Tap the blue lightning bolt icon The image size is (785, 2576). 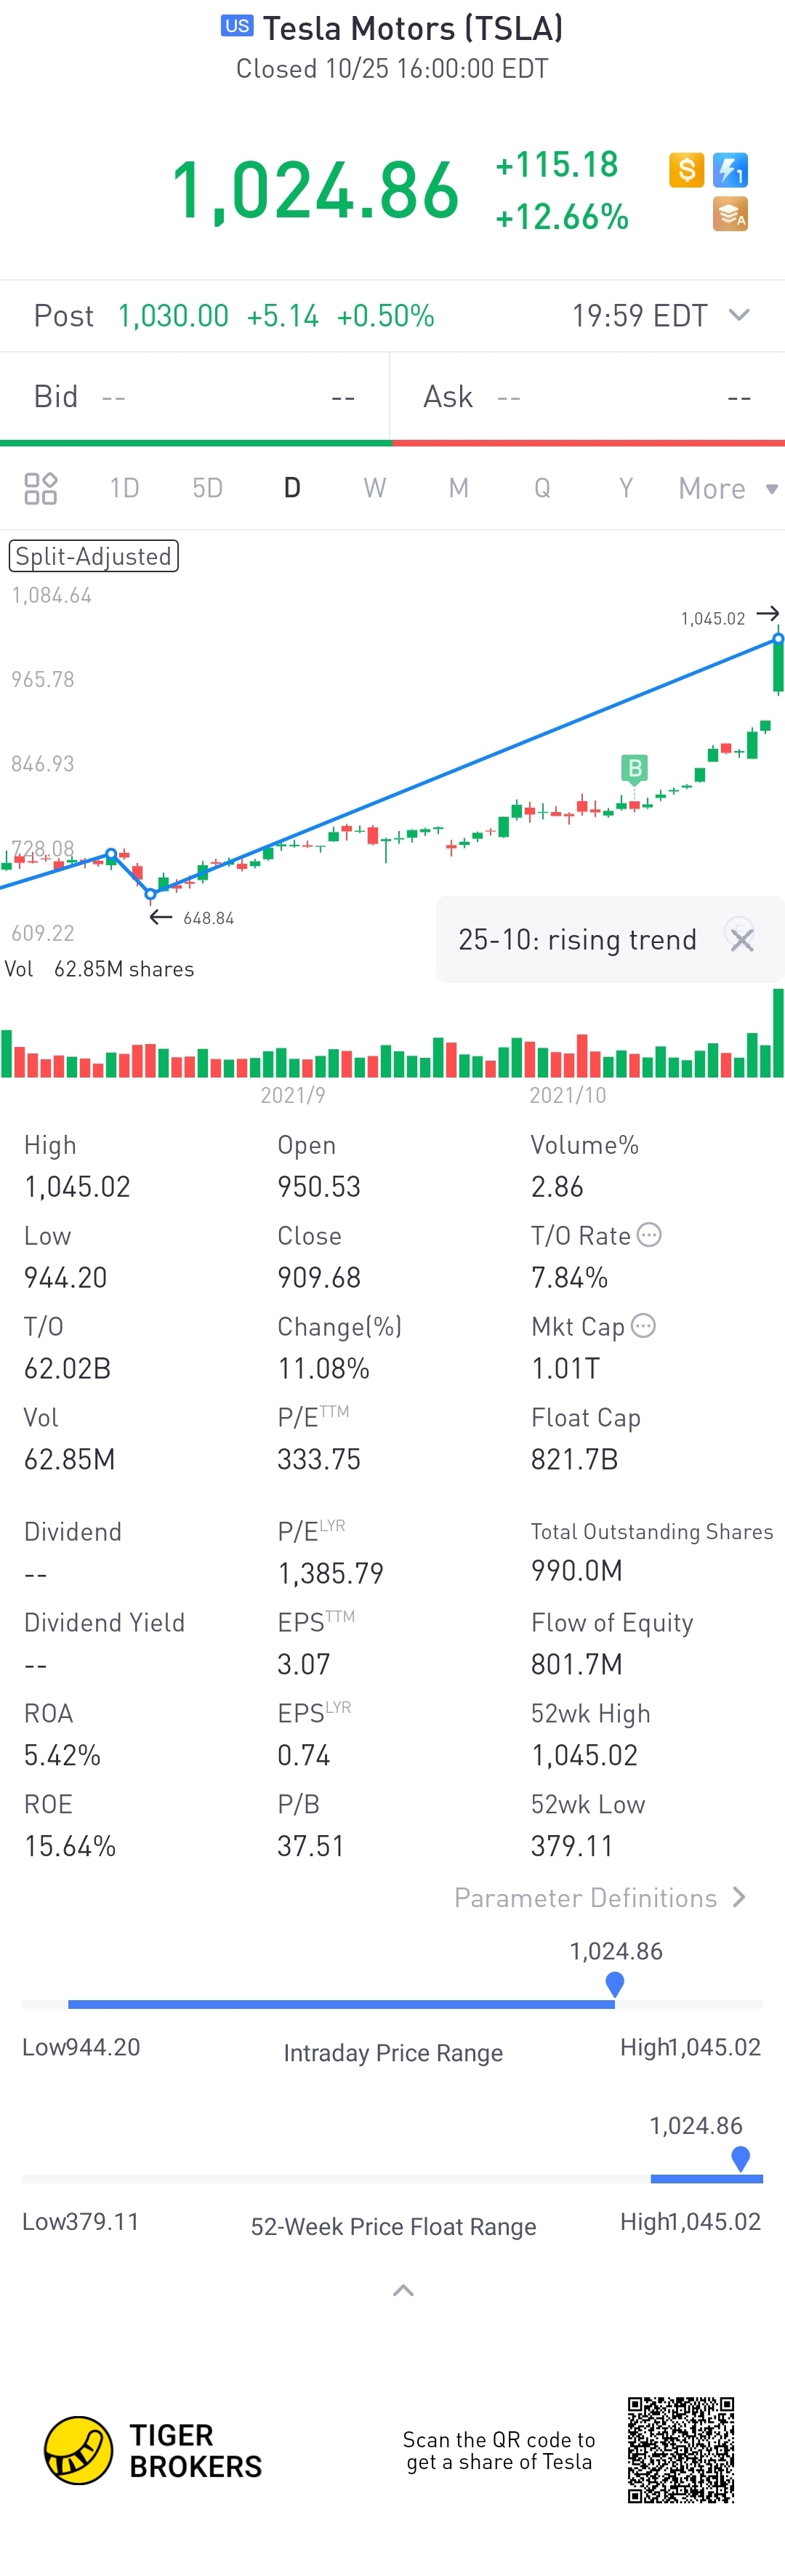[x=730, y=170]
